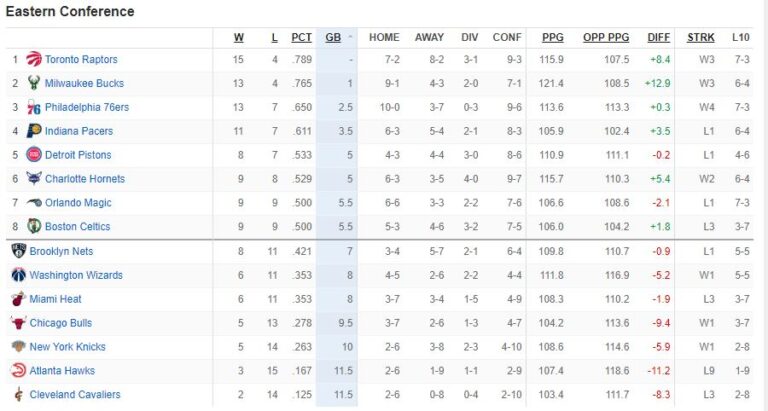Click the Milwaukee Bucks logo icon
Image resolution: width=768 pixels, height=411 pixels.
click(34, 84)
